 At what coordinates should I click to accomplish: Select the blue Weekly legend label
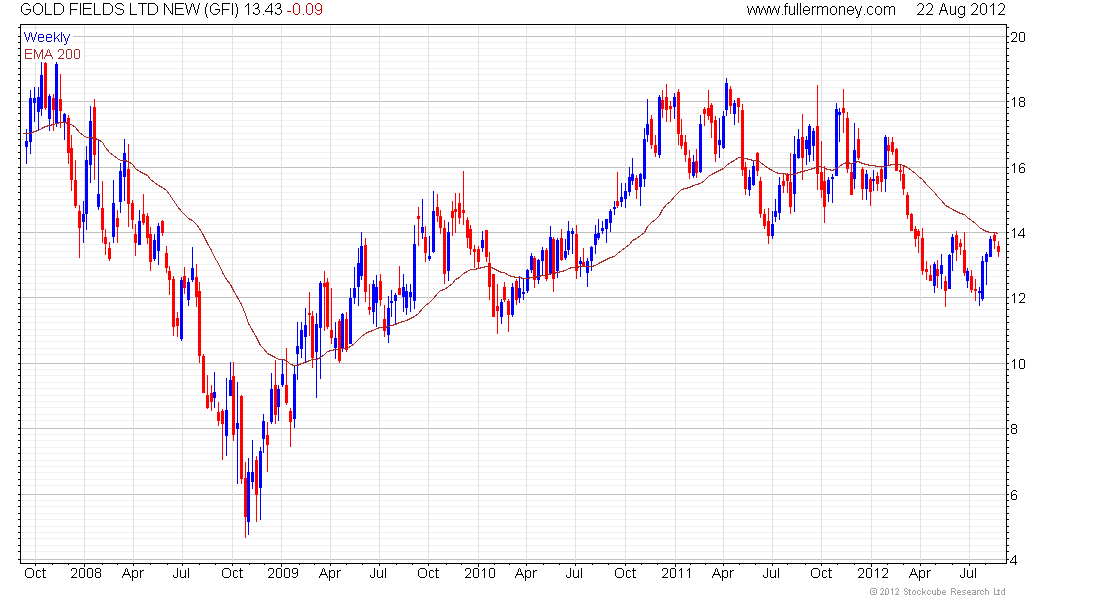coord(47,38)
